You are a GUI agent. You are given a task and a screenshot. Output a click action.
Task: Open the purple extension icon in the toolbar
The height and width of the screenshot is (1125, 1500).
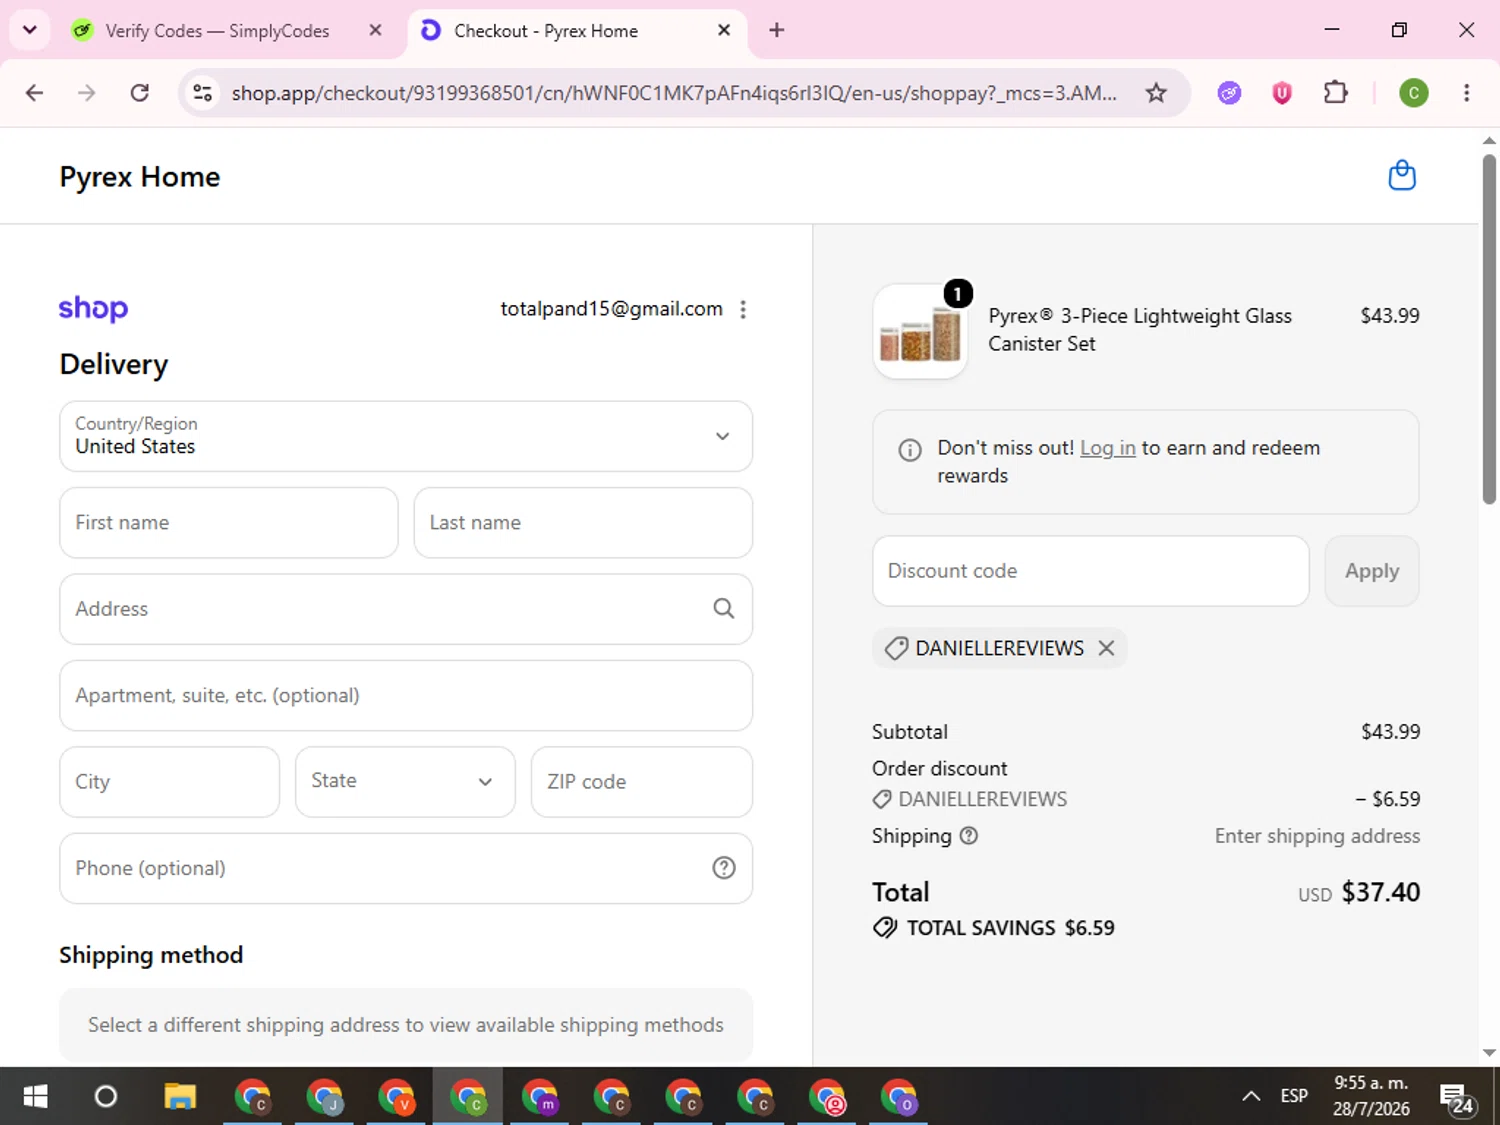click(1229, 93)
